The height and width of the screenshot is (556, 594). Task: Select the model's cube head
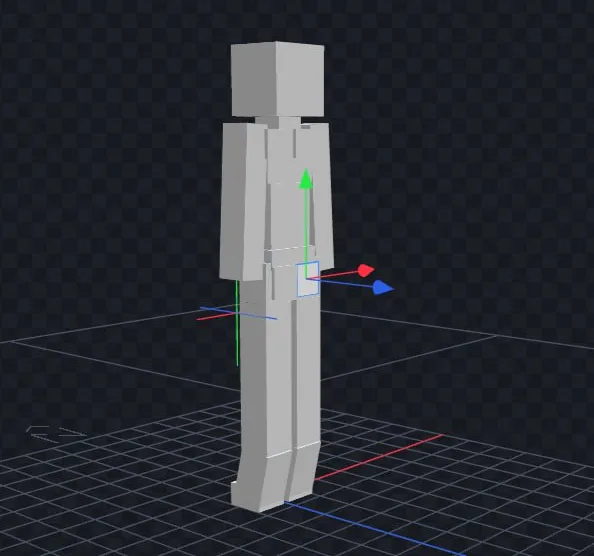click(x=278, y=79)
